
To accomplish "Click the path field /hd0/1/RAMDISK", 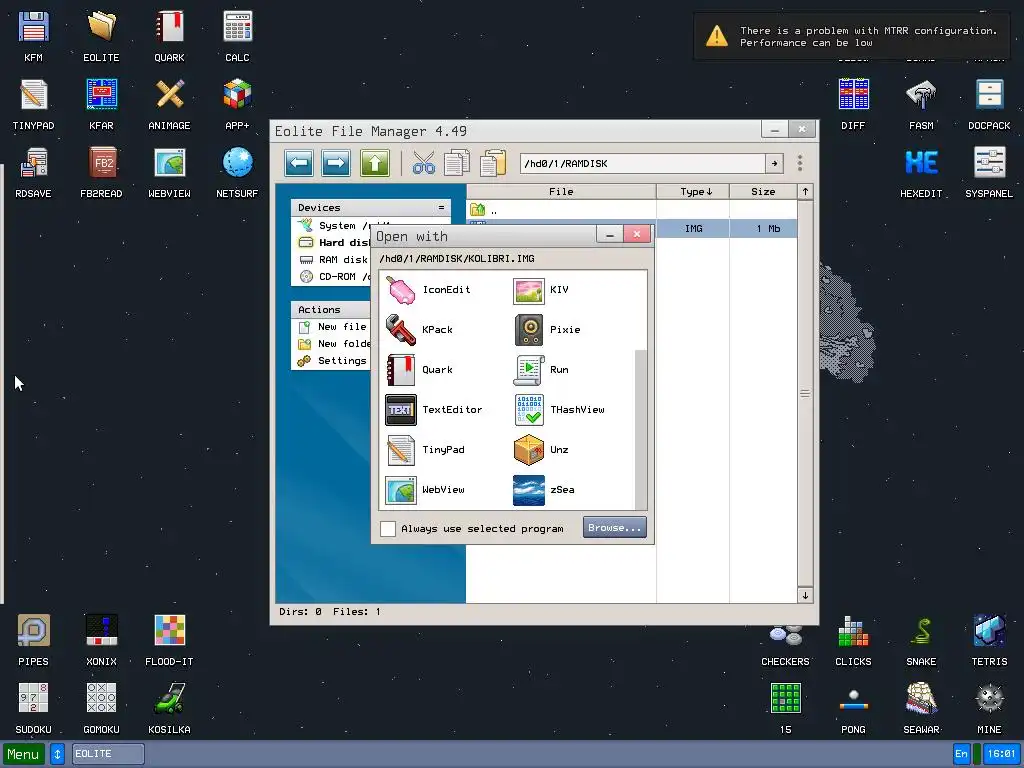I will 643,163.
